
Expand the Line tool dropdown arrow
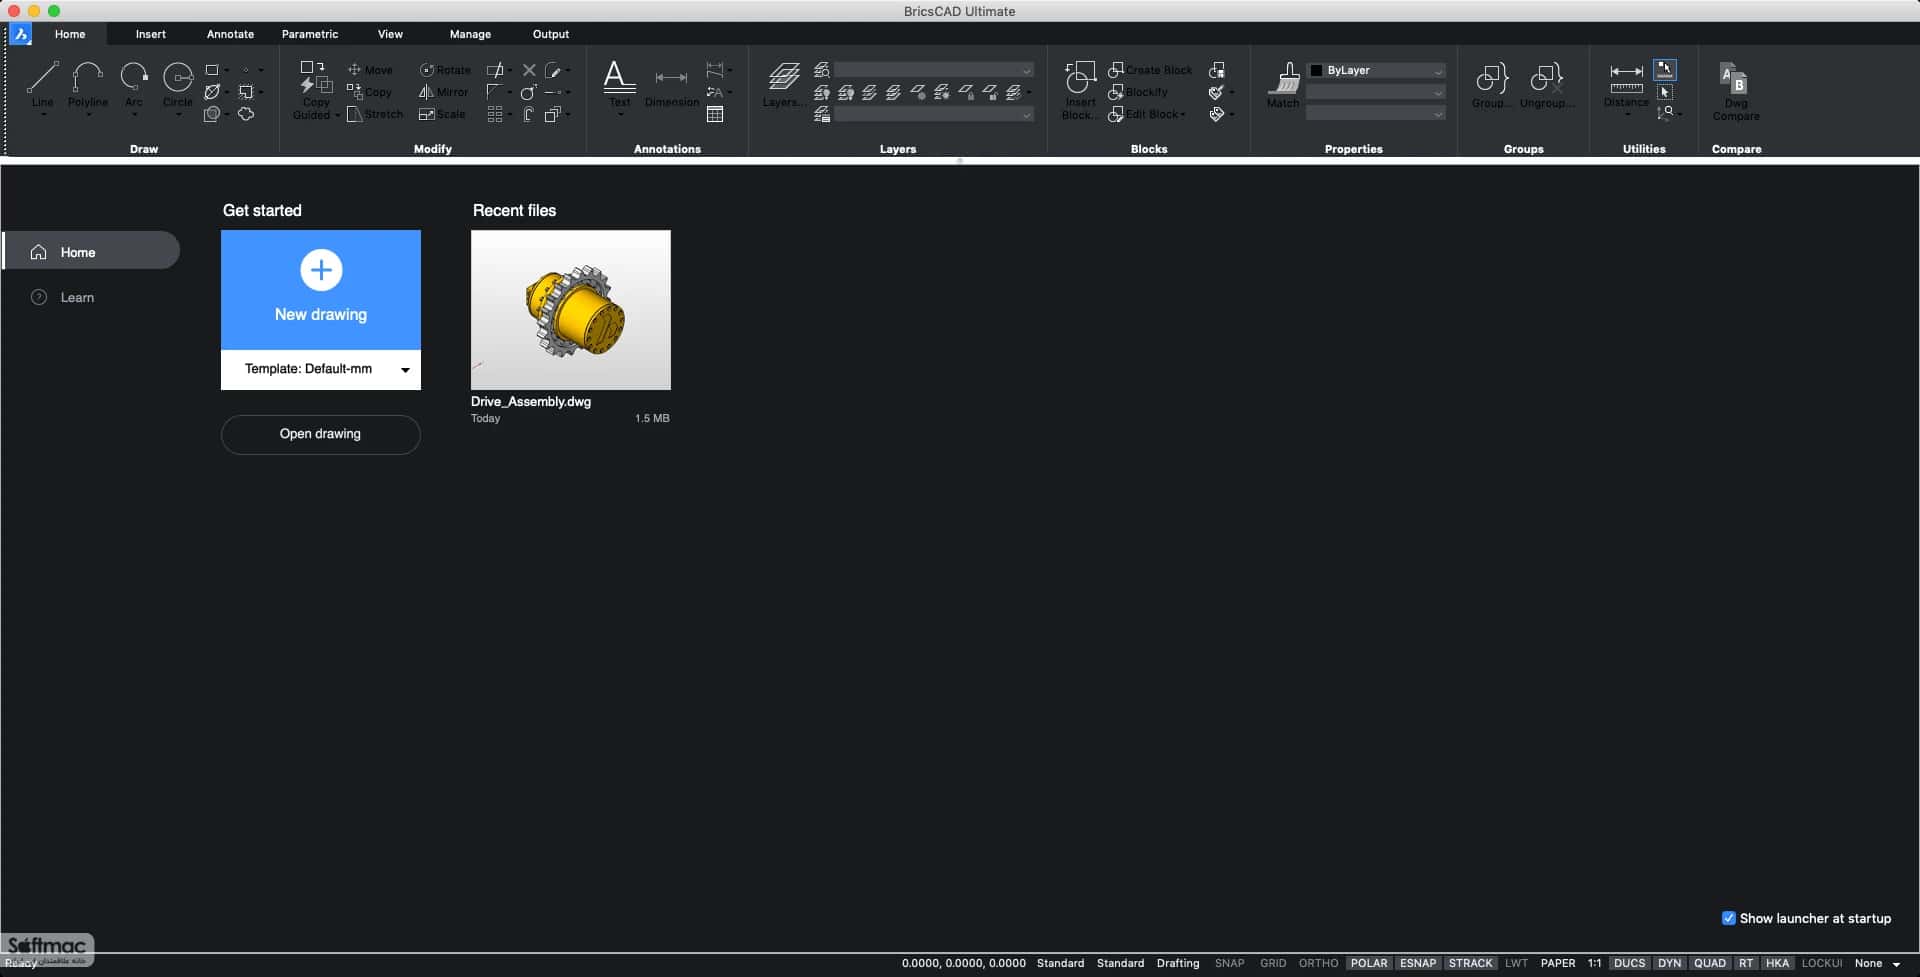43,115
